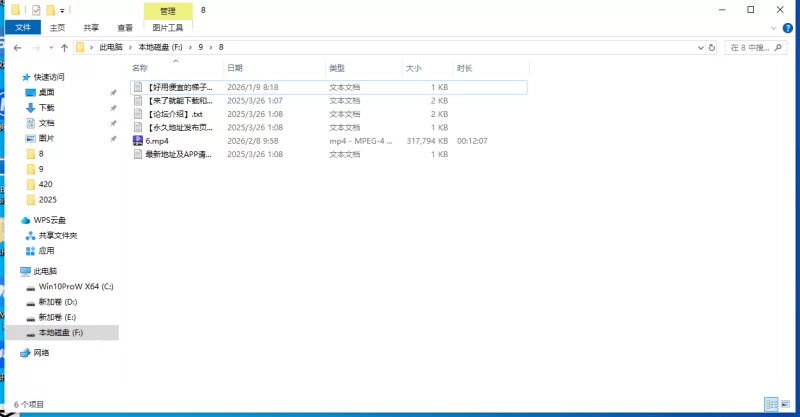
Task: Click the Properties icon in quick access toolbar
Action: point(36,10)
